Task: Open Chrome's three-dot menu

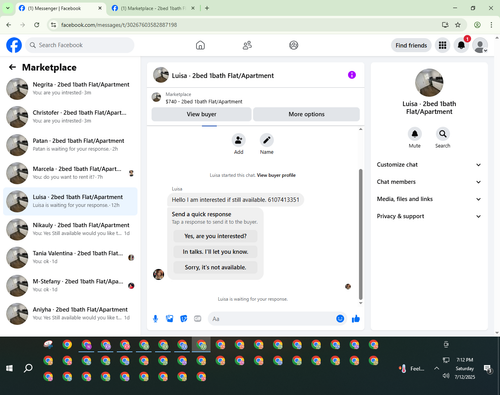Action: (x=491, y=25)
